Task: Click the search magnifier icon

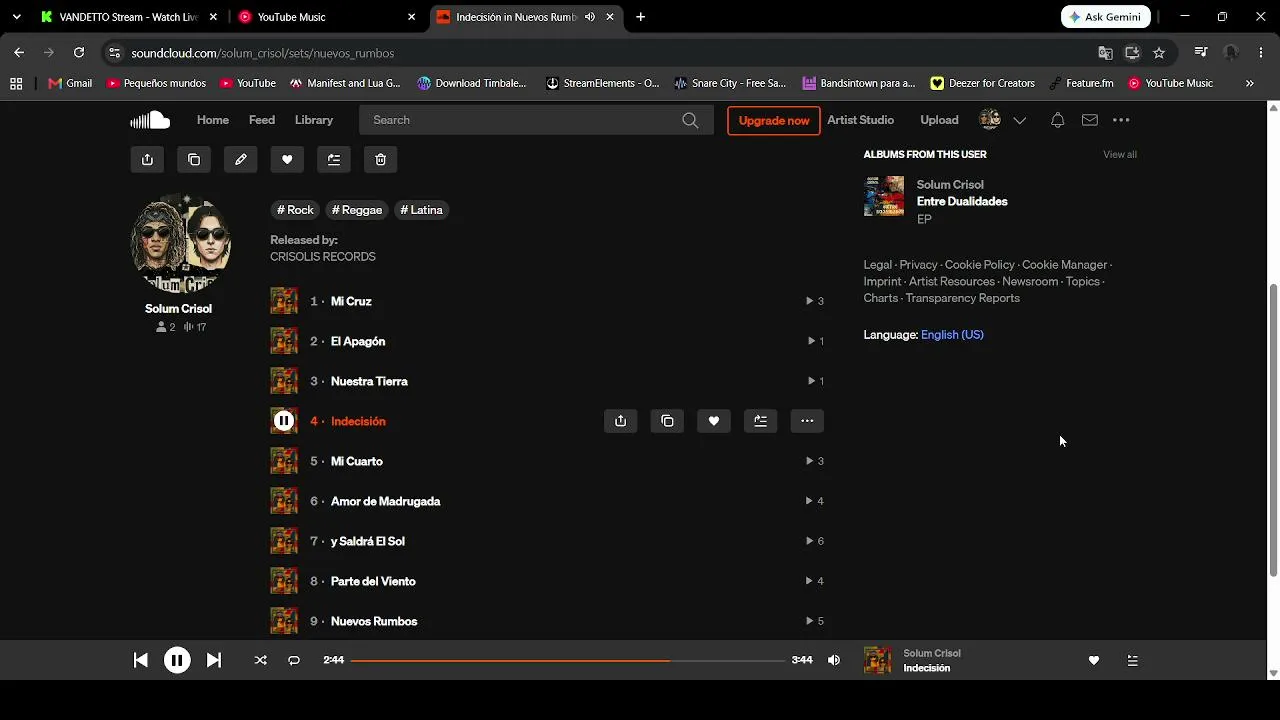Action: 690,120
